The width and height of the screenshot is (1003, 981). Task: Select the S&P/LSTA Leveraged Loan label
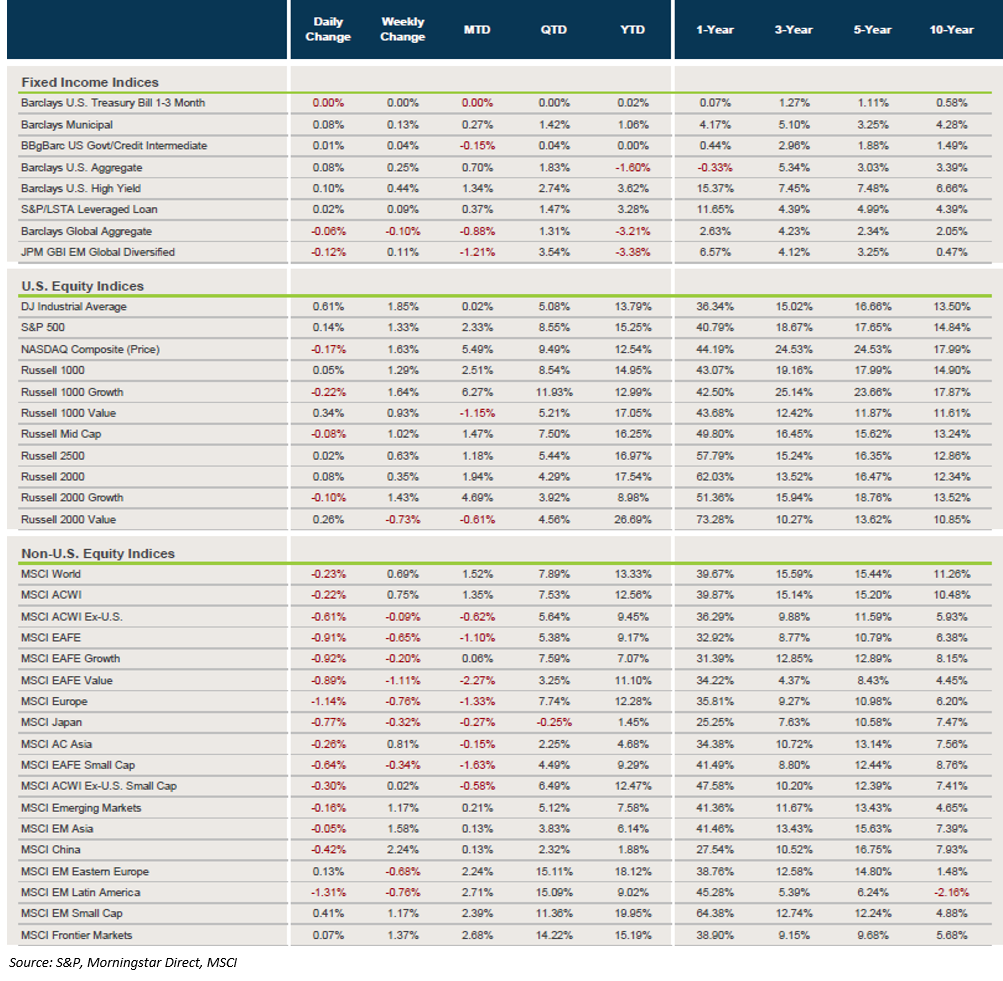(89, 210)
